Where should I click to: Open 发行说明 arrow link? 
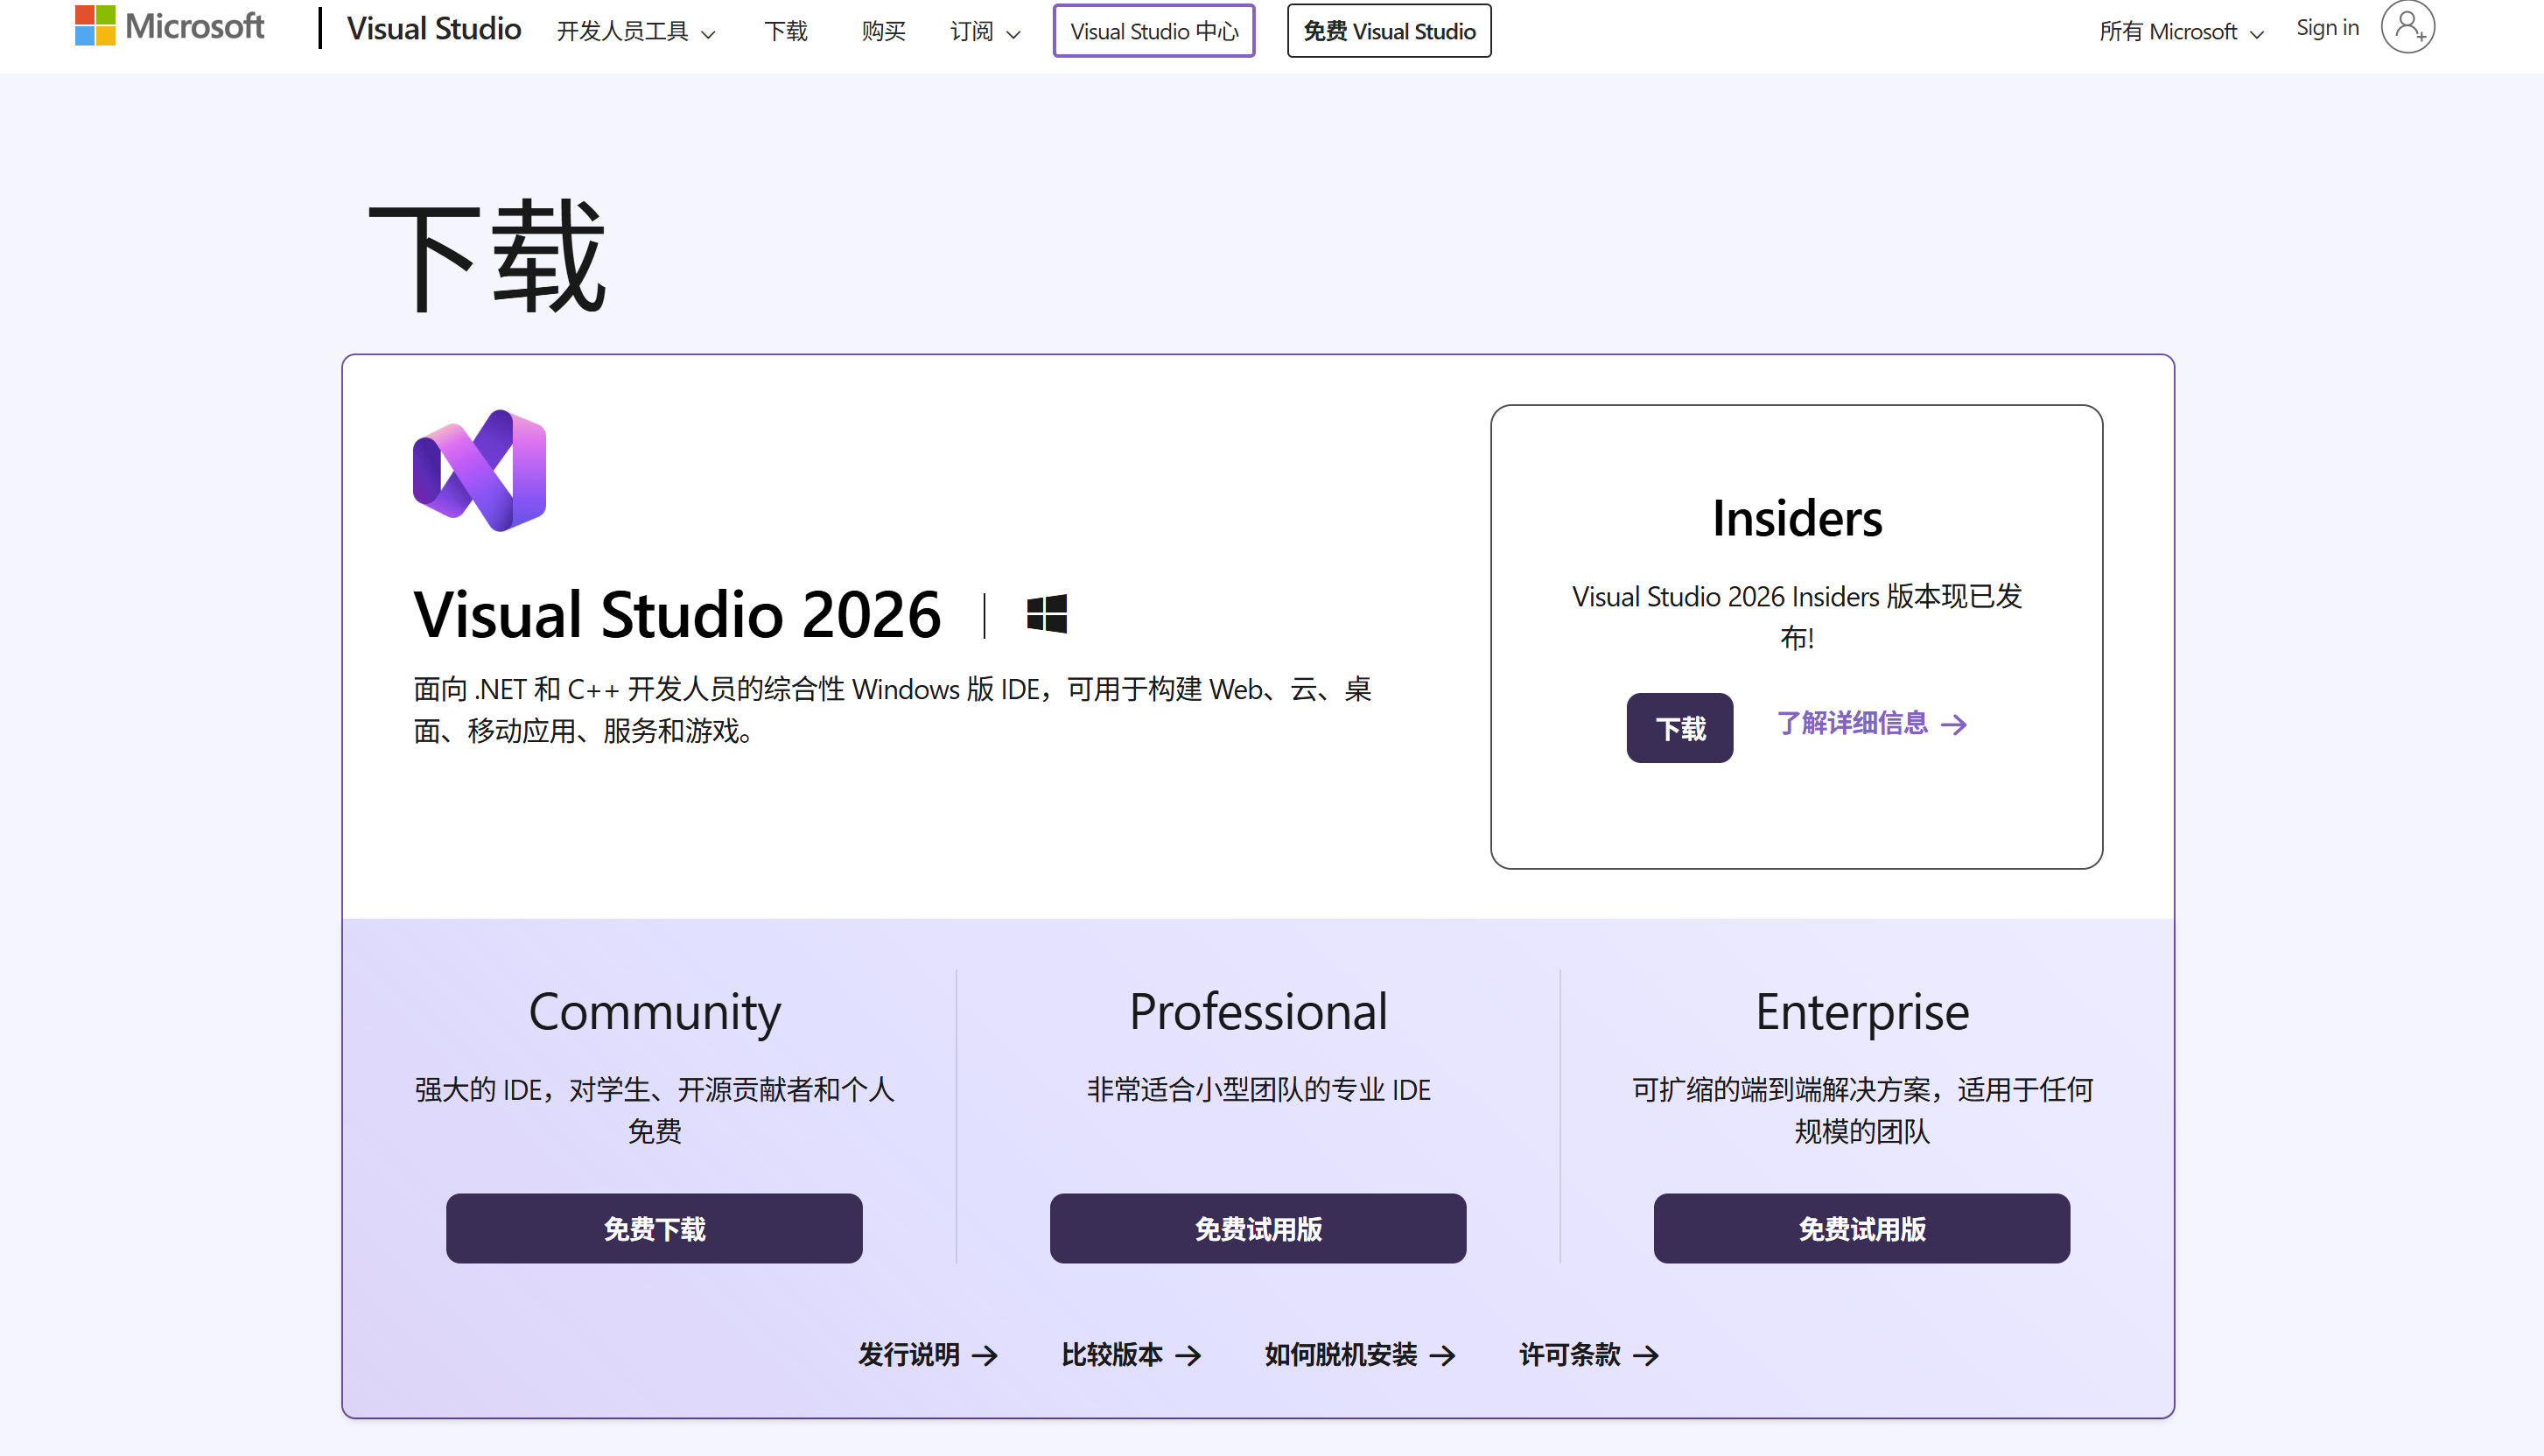click(927, 1354)
